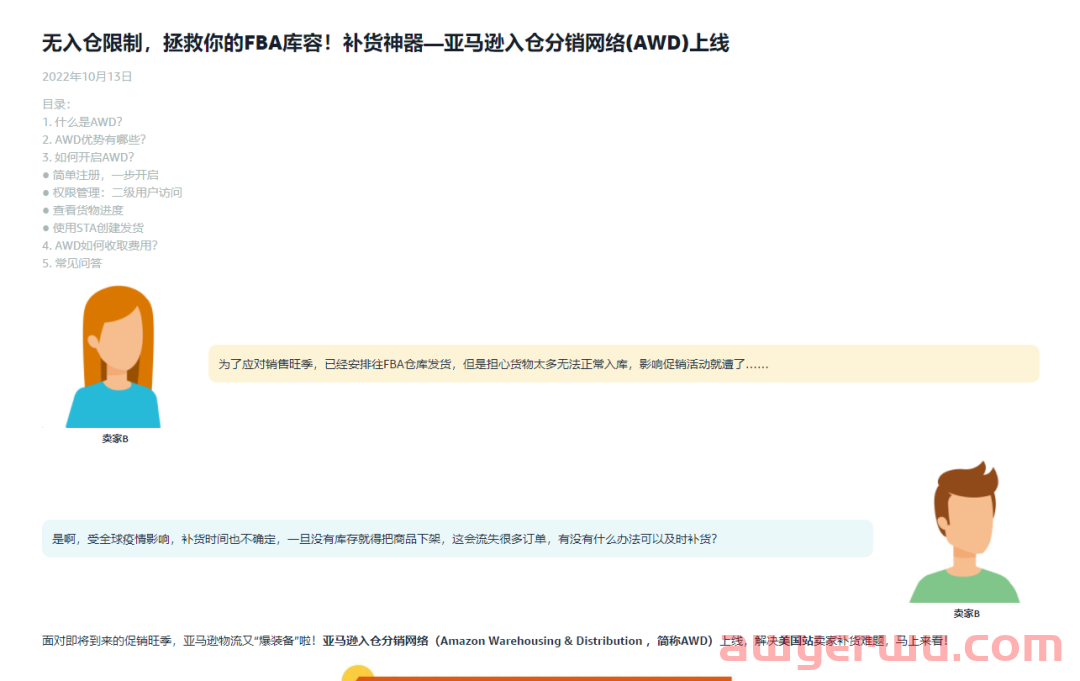The width and height of the screenshot is (1080, 681).
Task: Click the phrase 面对即将到来的促销旺季
Action: tap(107, 641)
